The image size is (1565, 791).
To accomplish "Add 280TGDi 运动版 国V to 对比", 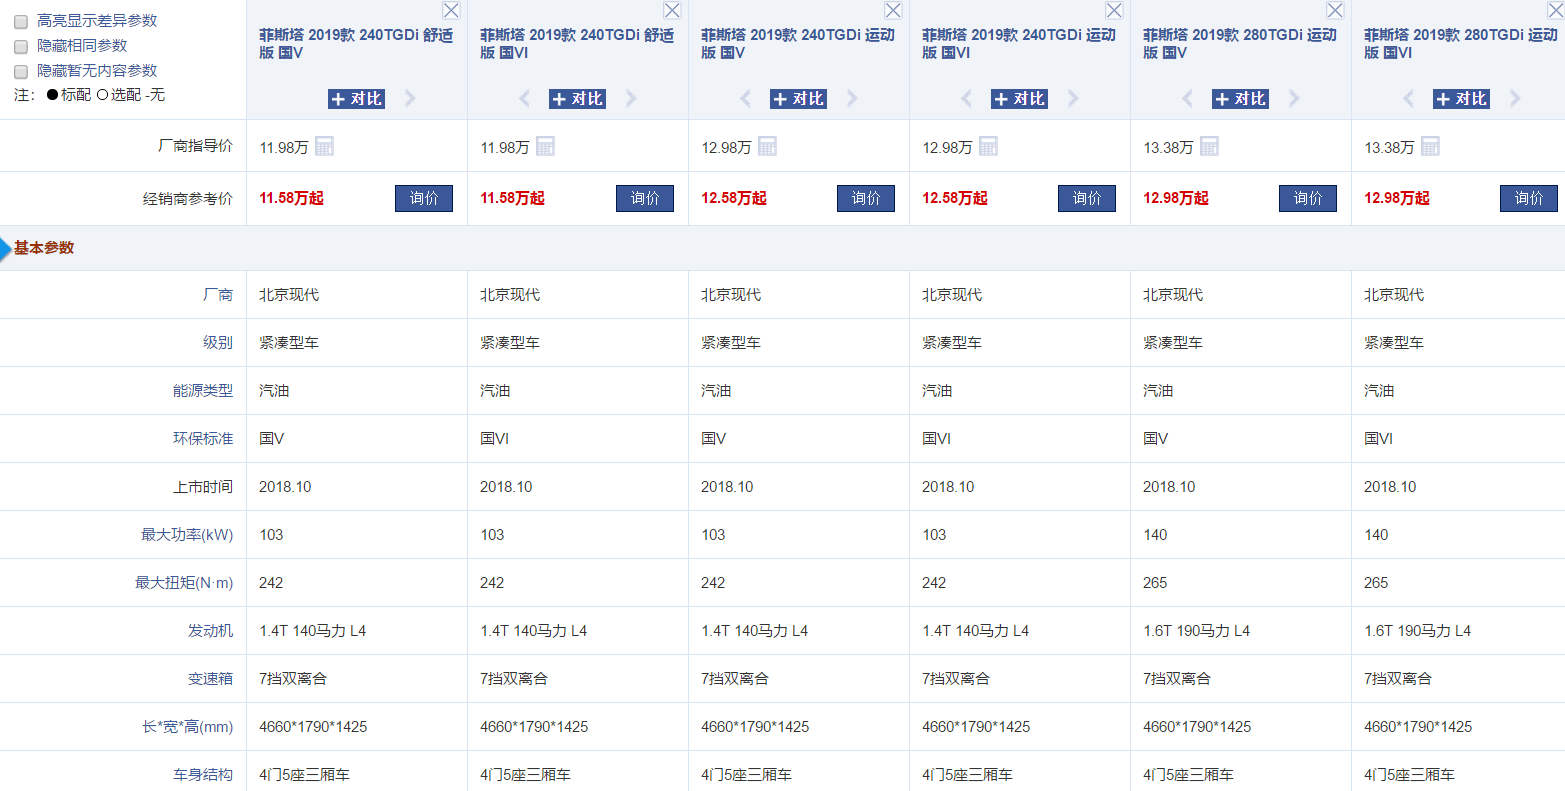I will (x=1240, y=98).
